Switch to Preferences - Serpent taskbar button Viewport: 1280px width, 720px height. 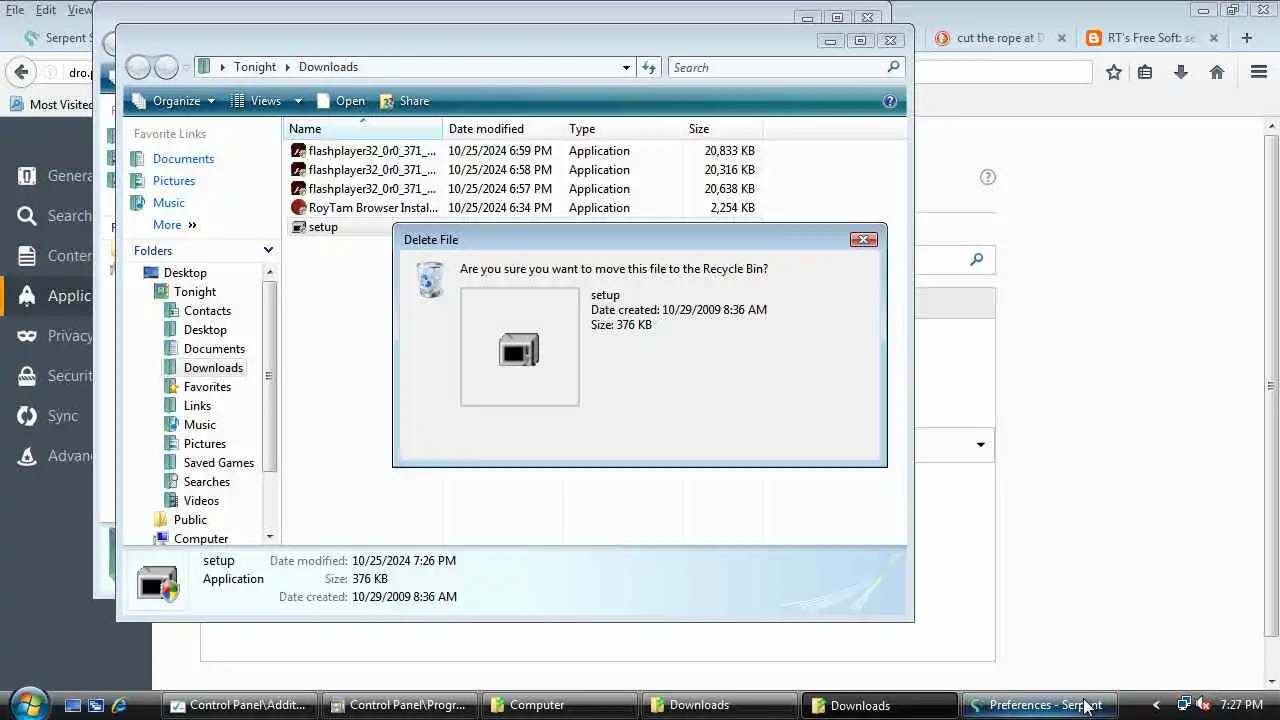click(x=1040, y=705)
